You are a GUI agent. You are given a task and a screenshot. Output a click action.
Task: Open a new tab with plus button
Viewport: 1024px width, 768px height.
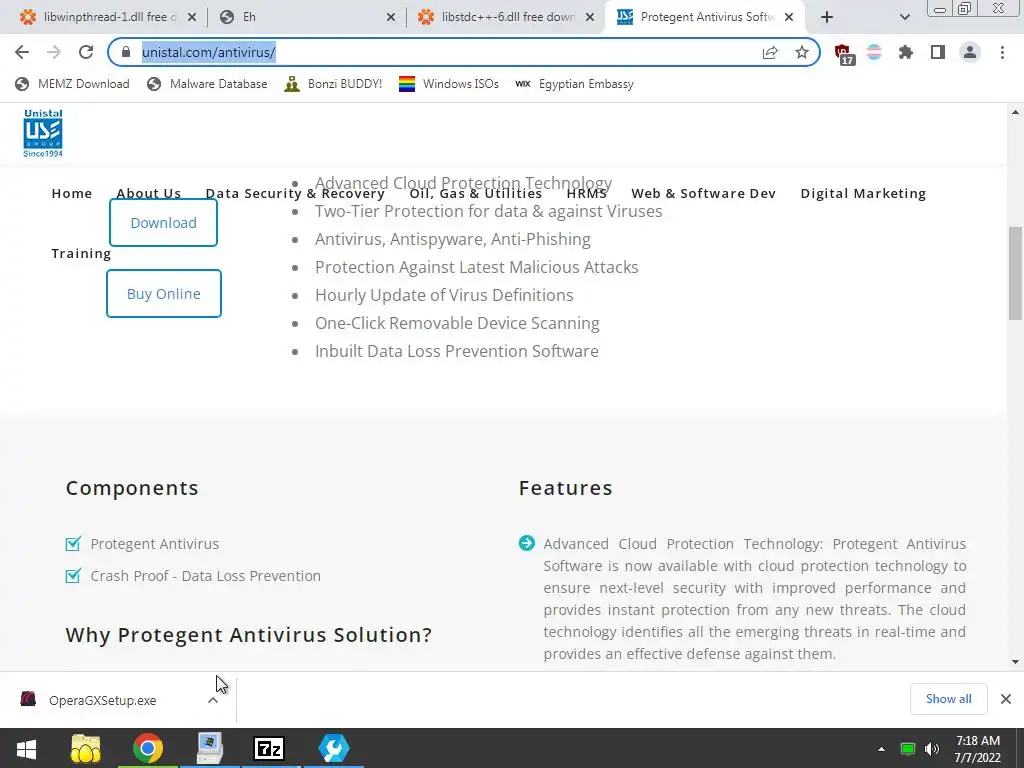827,17
